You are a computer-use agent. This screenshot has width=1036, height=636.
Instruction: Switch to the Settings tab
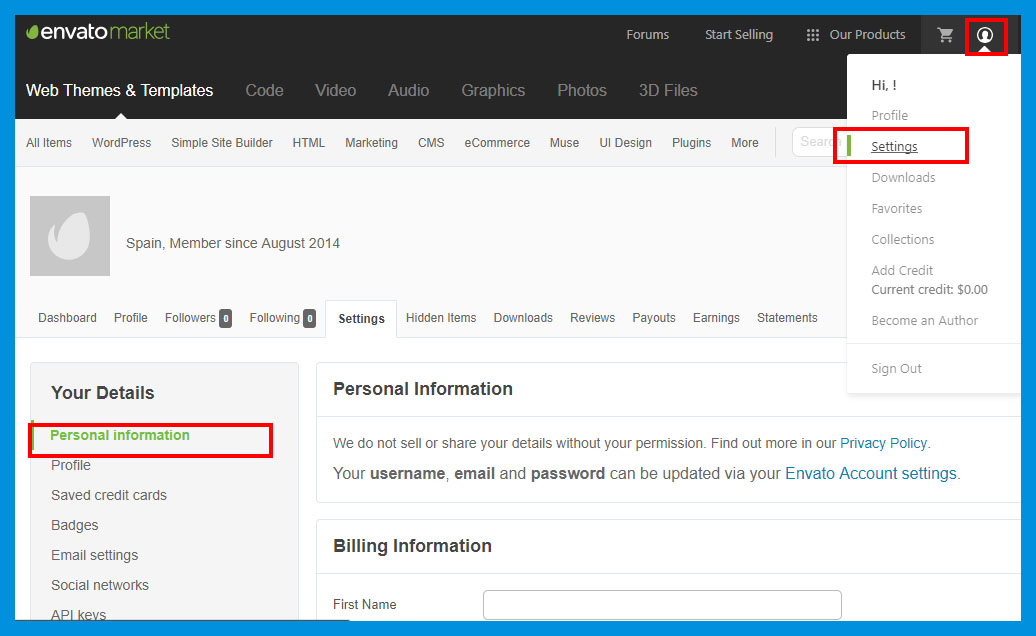tap(361, 319)
